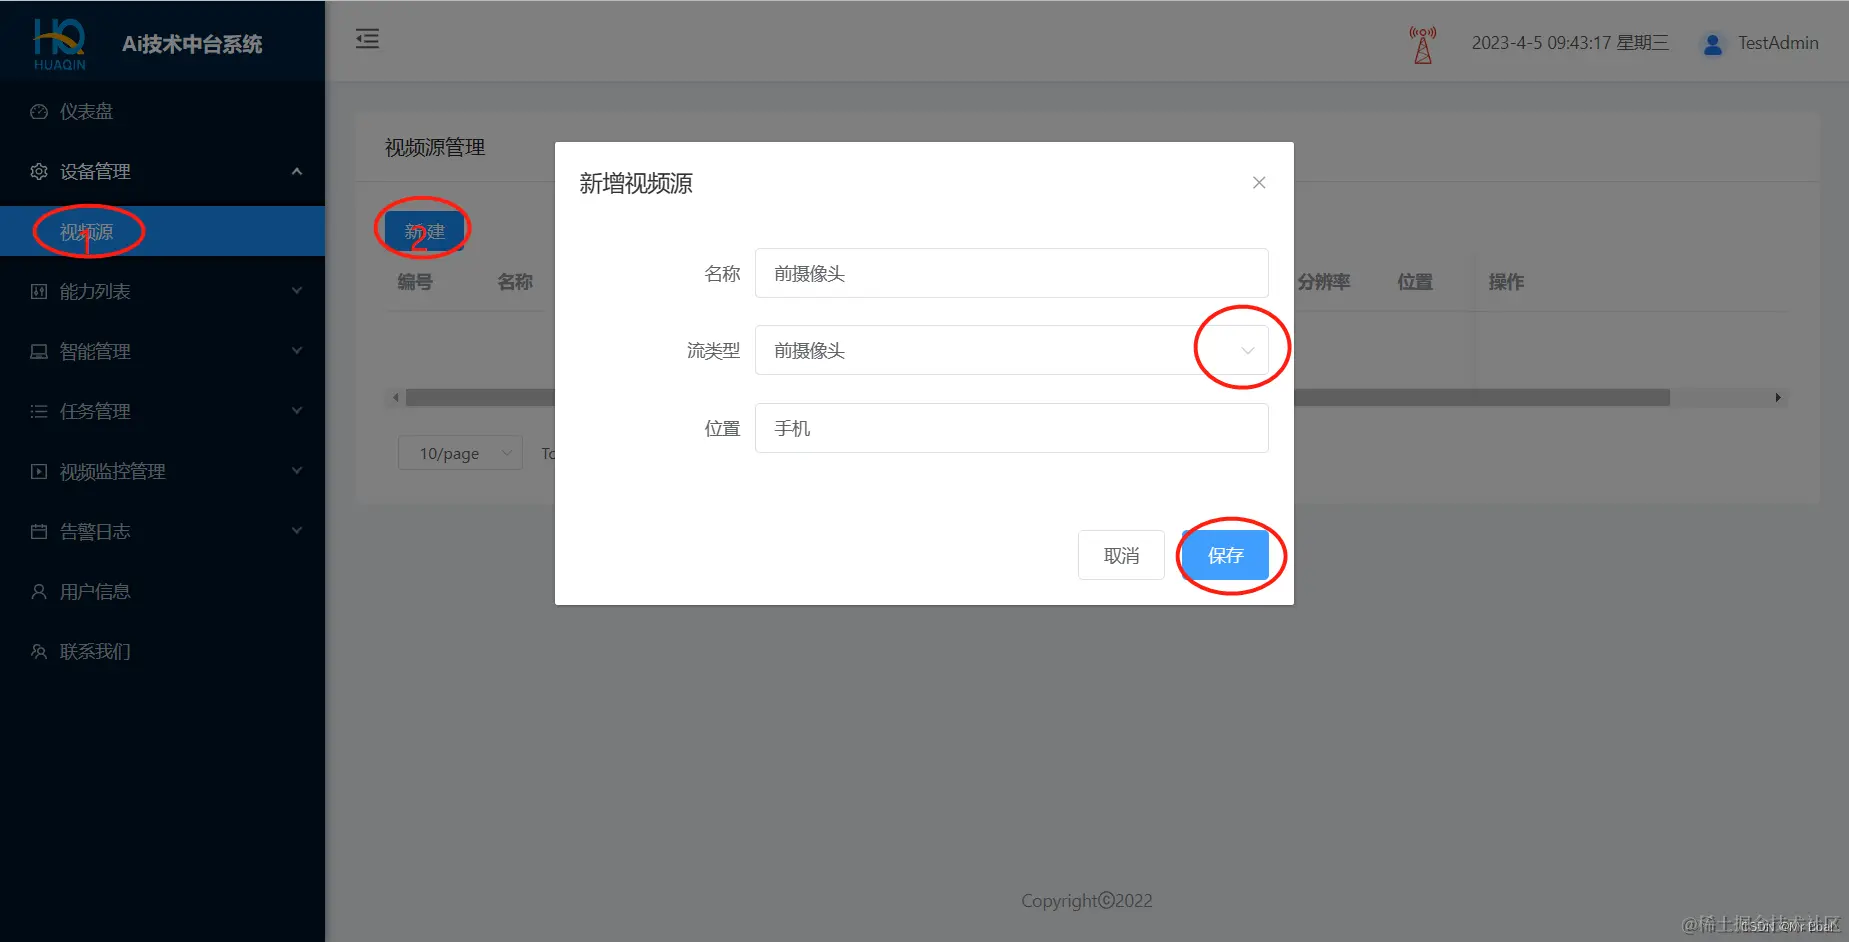Expand the 视频监控管理 menu chevron
This screenshot has height=942, width=1849.
tap(297, 471)
